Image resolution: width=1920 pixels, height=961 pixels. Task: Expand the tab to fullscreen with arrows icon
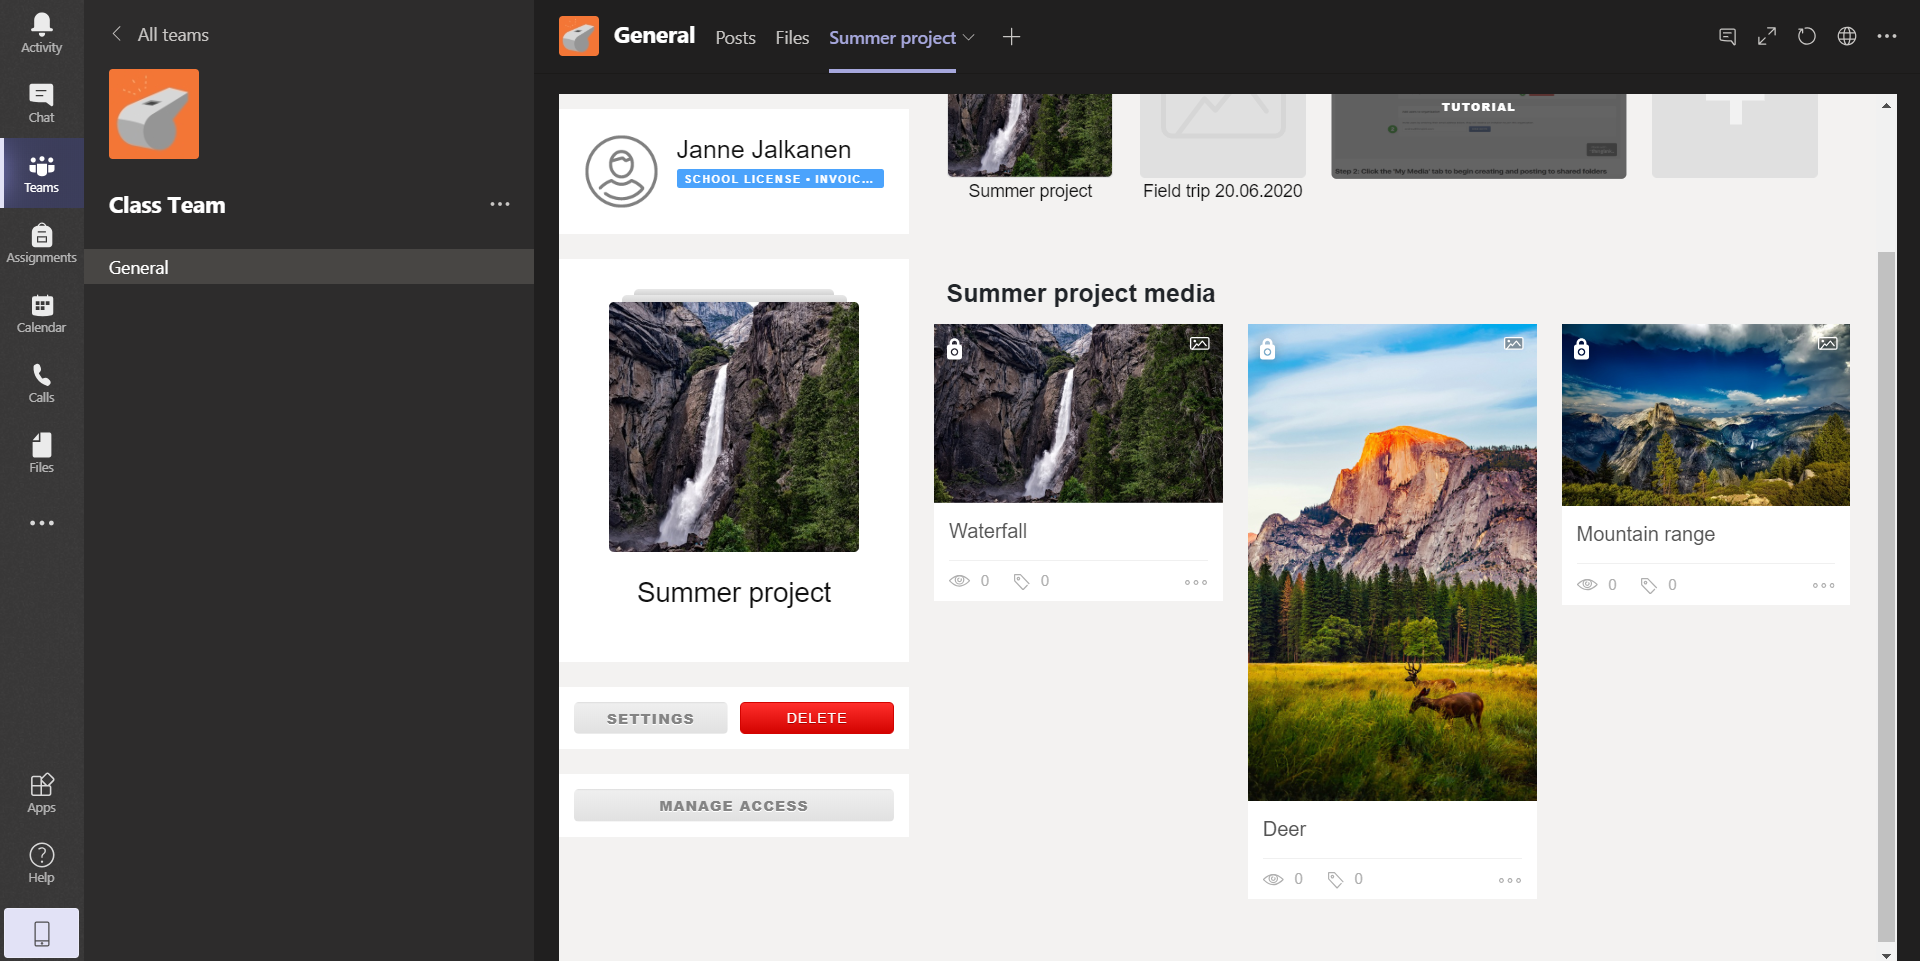pos(1766,36)
